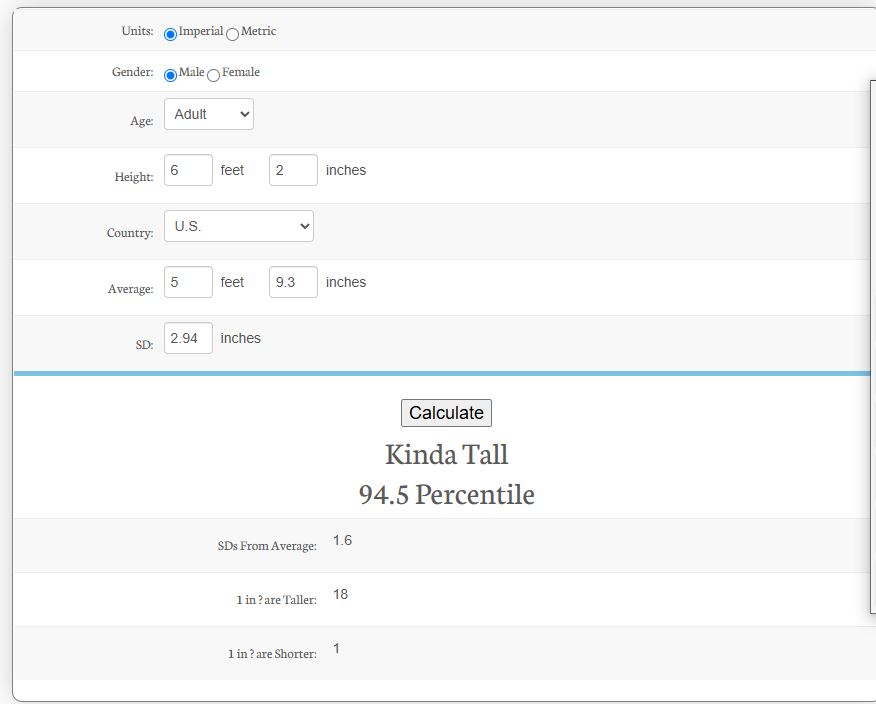876x704 pixels.
Task: Click the '1 in ? are Shorter:' label
Action: click(x=272, y=654)
